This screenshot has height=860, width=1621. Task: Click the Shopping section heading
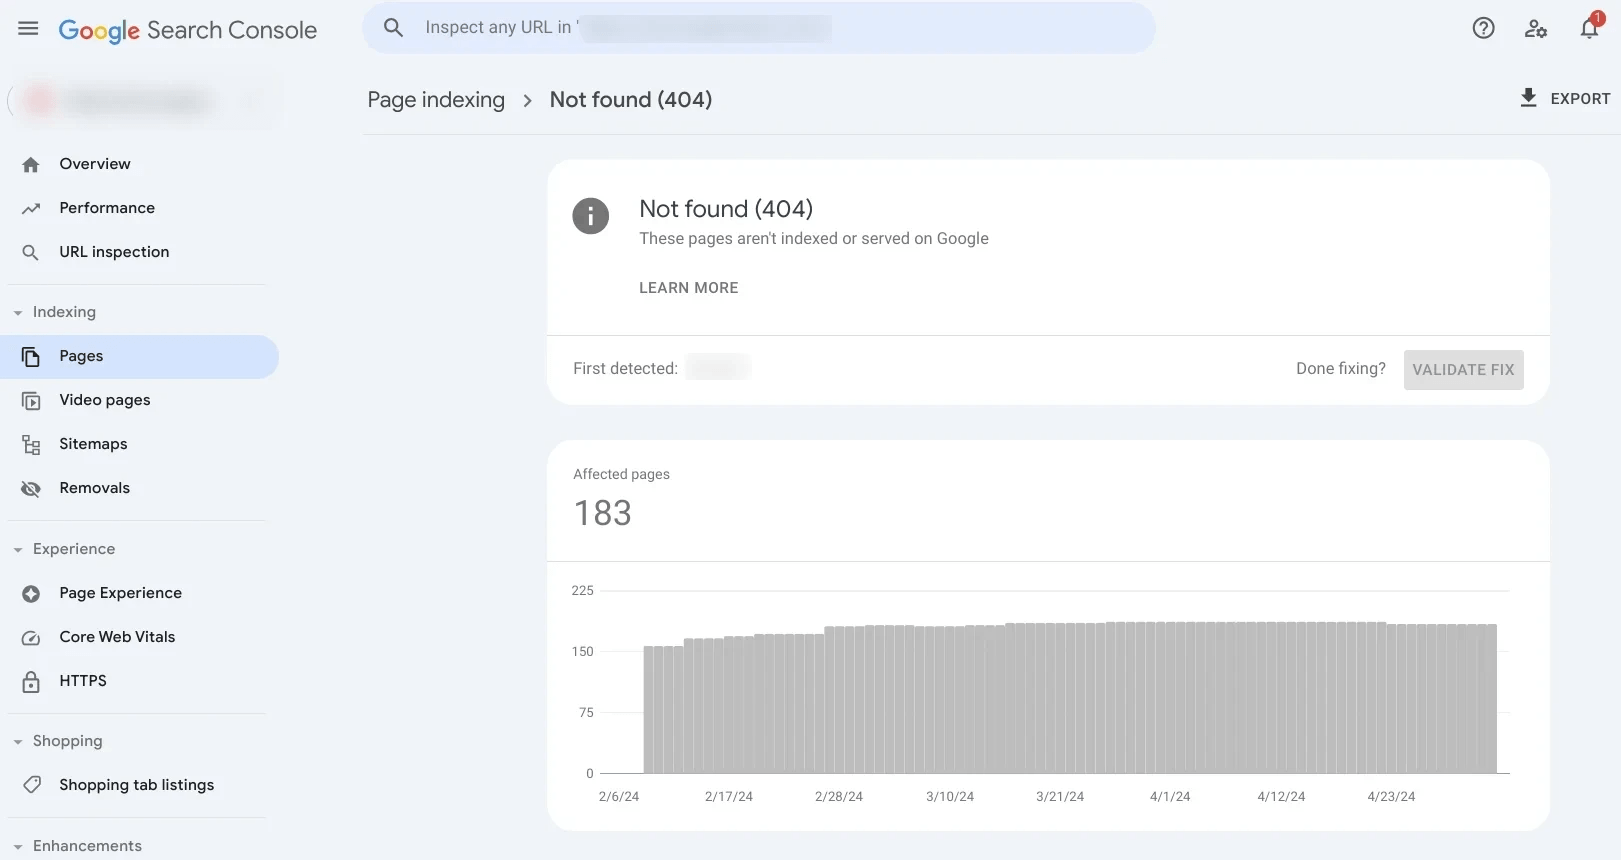[x=67, y=741]
